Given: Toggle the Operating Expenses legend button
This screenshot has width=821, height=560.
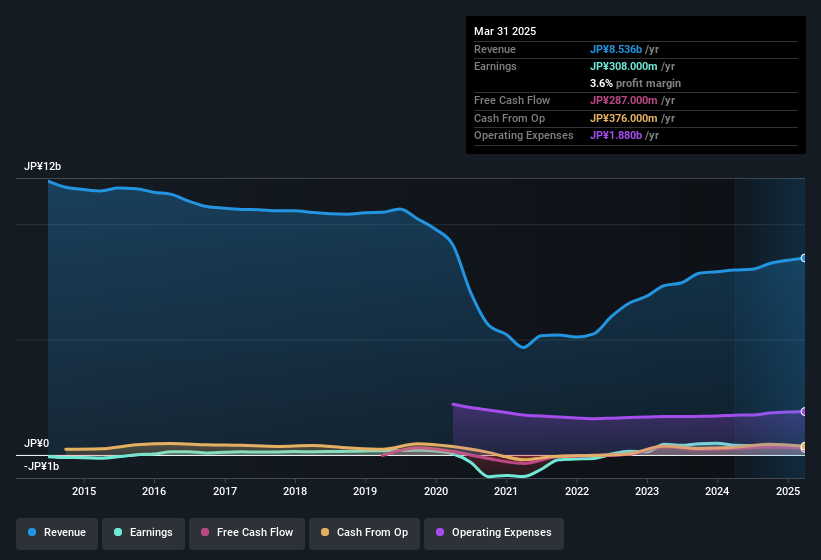Looking at the screenshot, I should point(493,533).
